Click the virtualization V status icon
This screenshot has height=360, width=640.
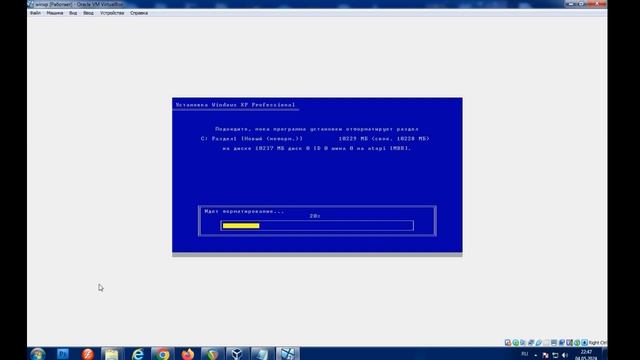[569, 342]
